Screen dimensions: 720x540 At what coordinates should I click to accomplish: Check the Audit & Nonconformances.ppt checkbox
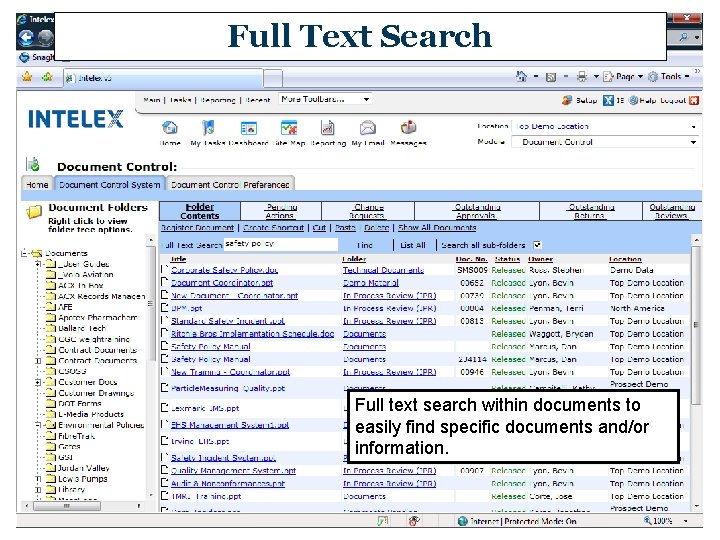point(164,484)
